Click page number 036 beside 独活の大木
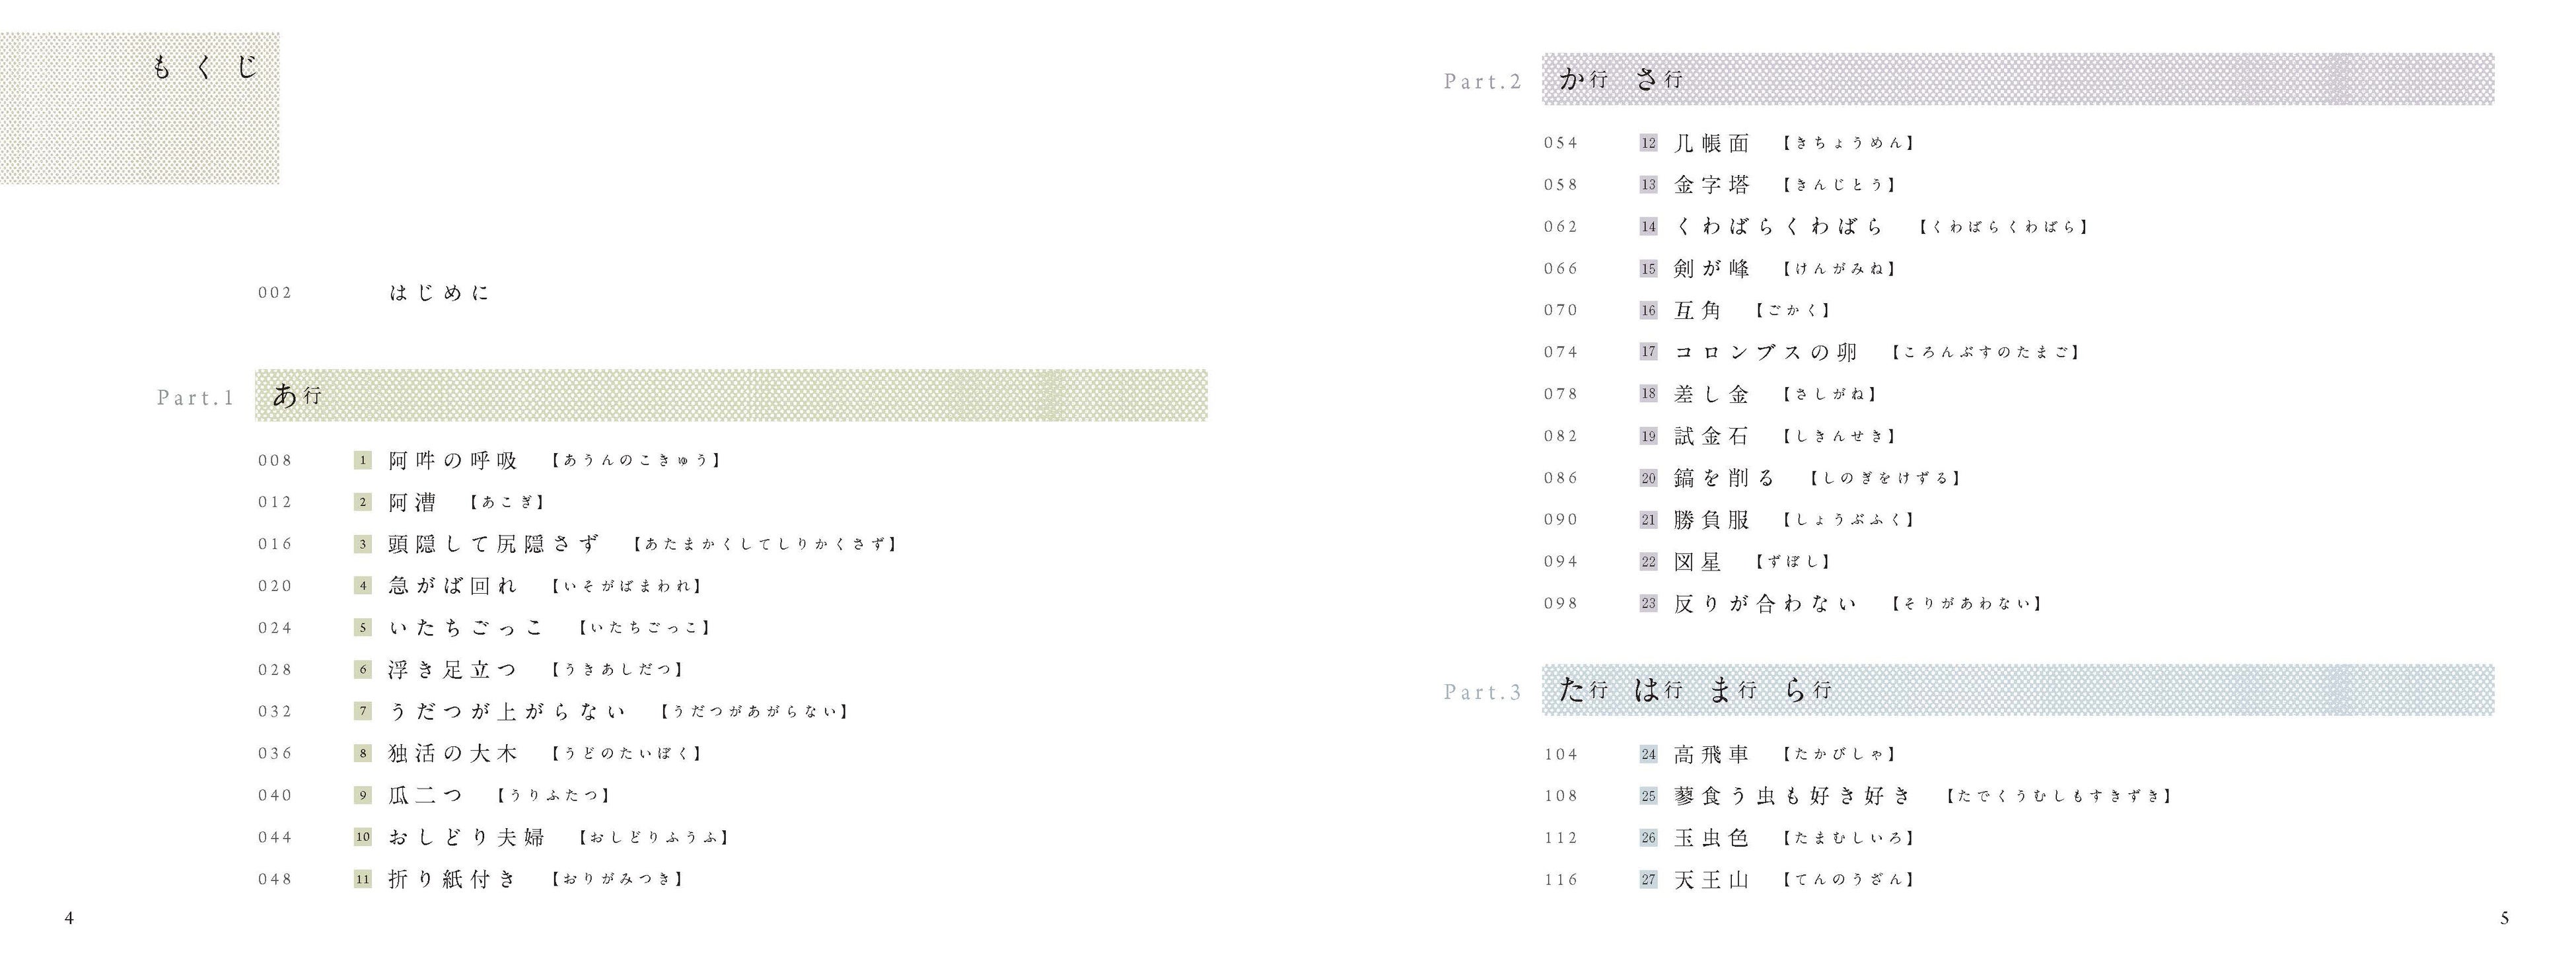 (275, 754)
